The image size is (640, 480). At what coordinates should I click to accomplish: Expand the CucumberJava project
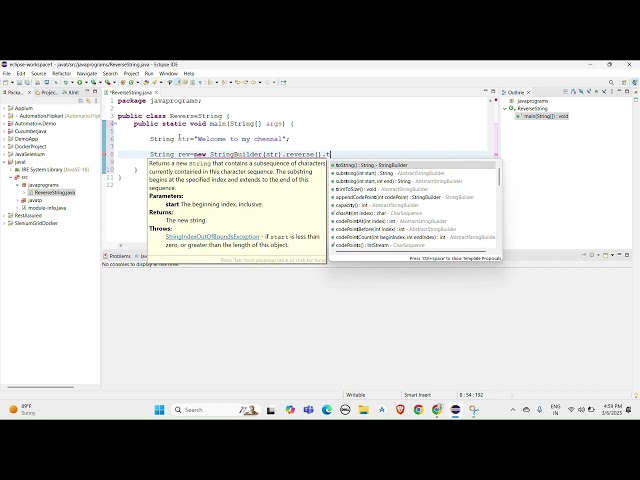(4, 131)
